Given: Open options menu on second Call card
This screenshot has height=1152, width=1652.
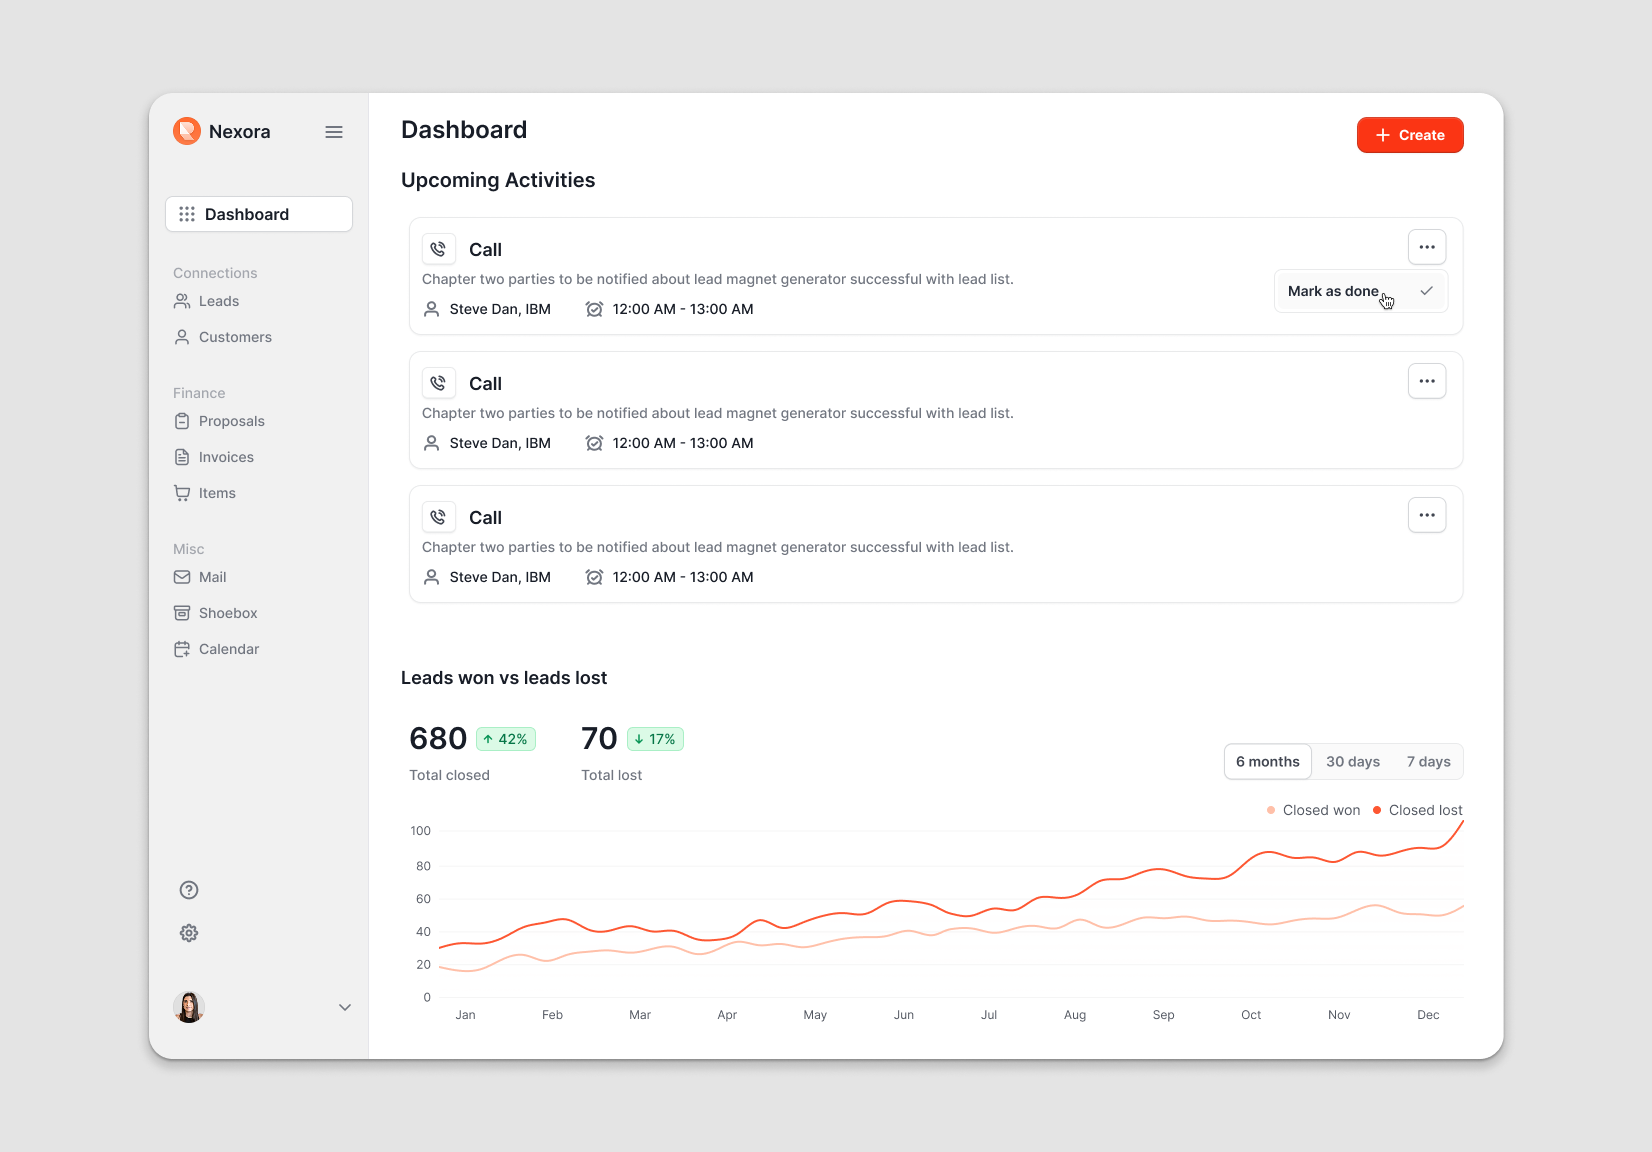Looking at the screenshot, I should pos(1427,381).
